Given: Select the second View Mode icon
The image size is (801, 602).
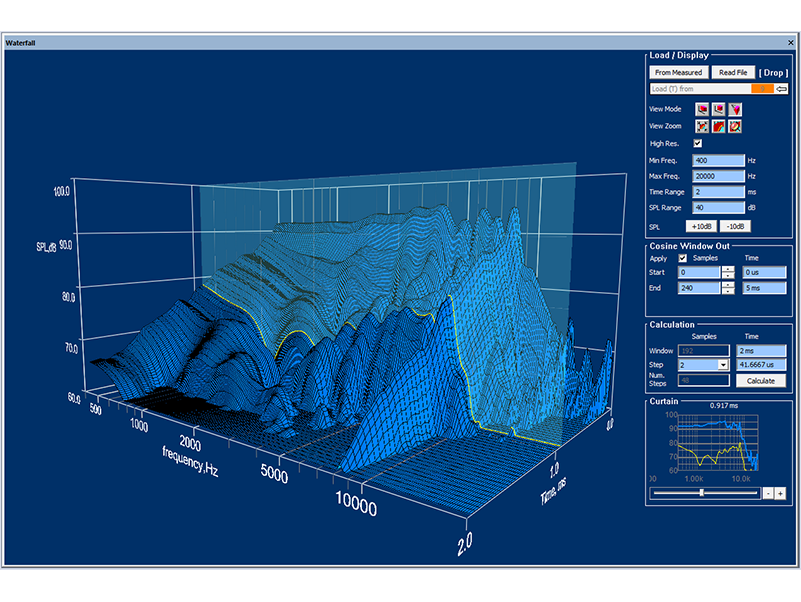Looking at the screenshot, I should [719, 109].
